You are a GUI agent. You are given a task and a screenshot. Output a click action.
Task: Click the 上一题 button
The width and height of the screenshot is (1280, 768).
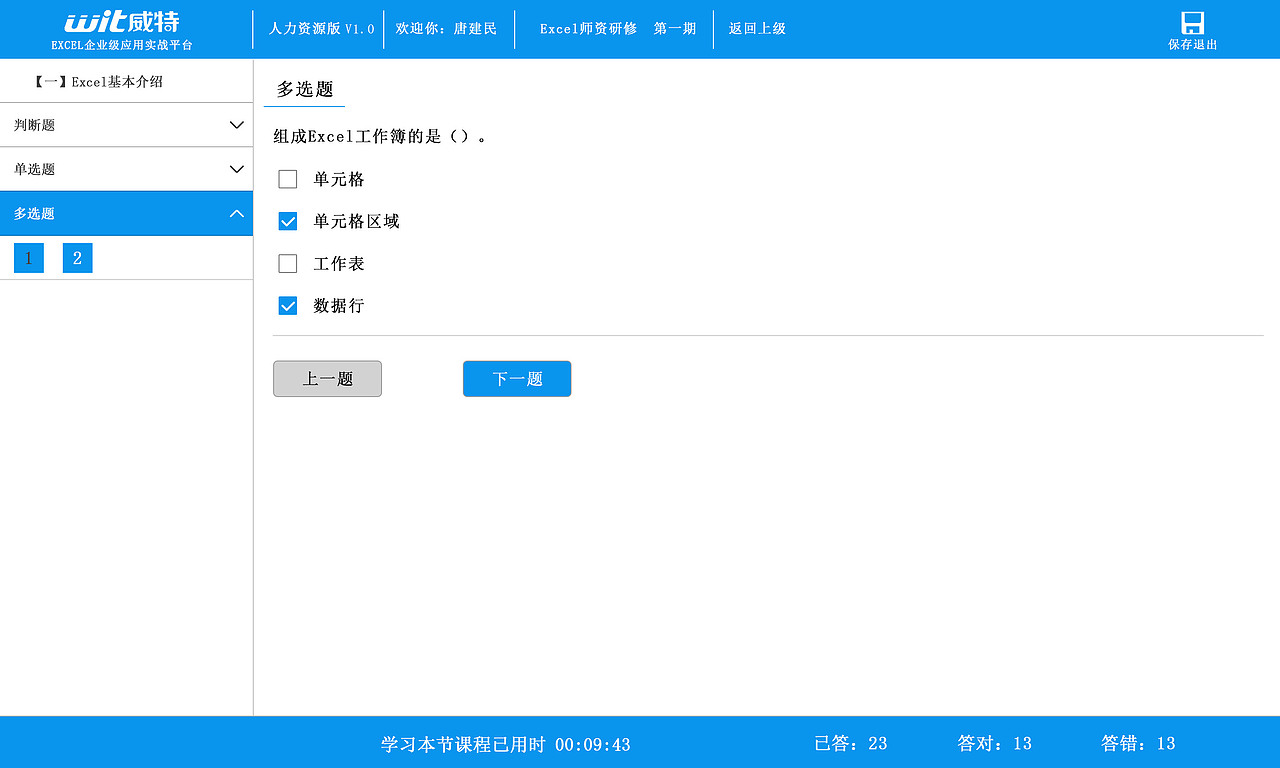(x=327, y=378)
